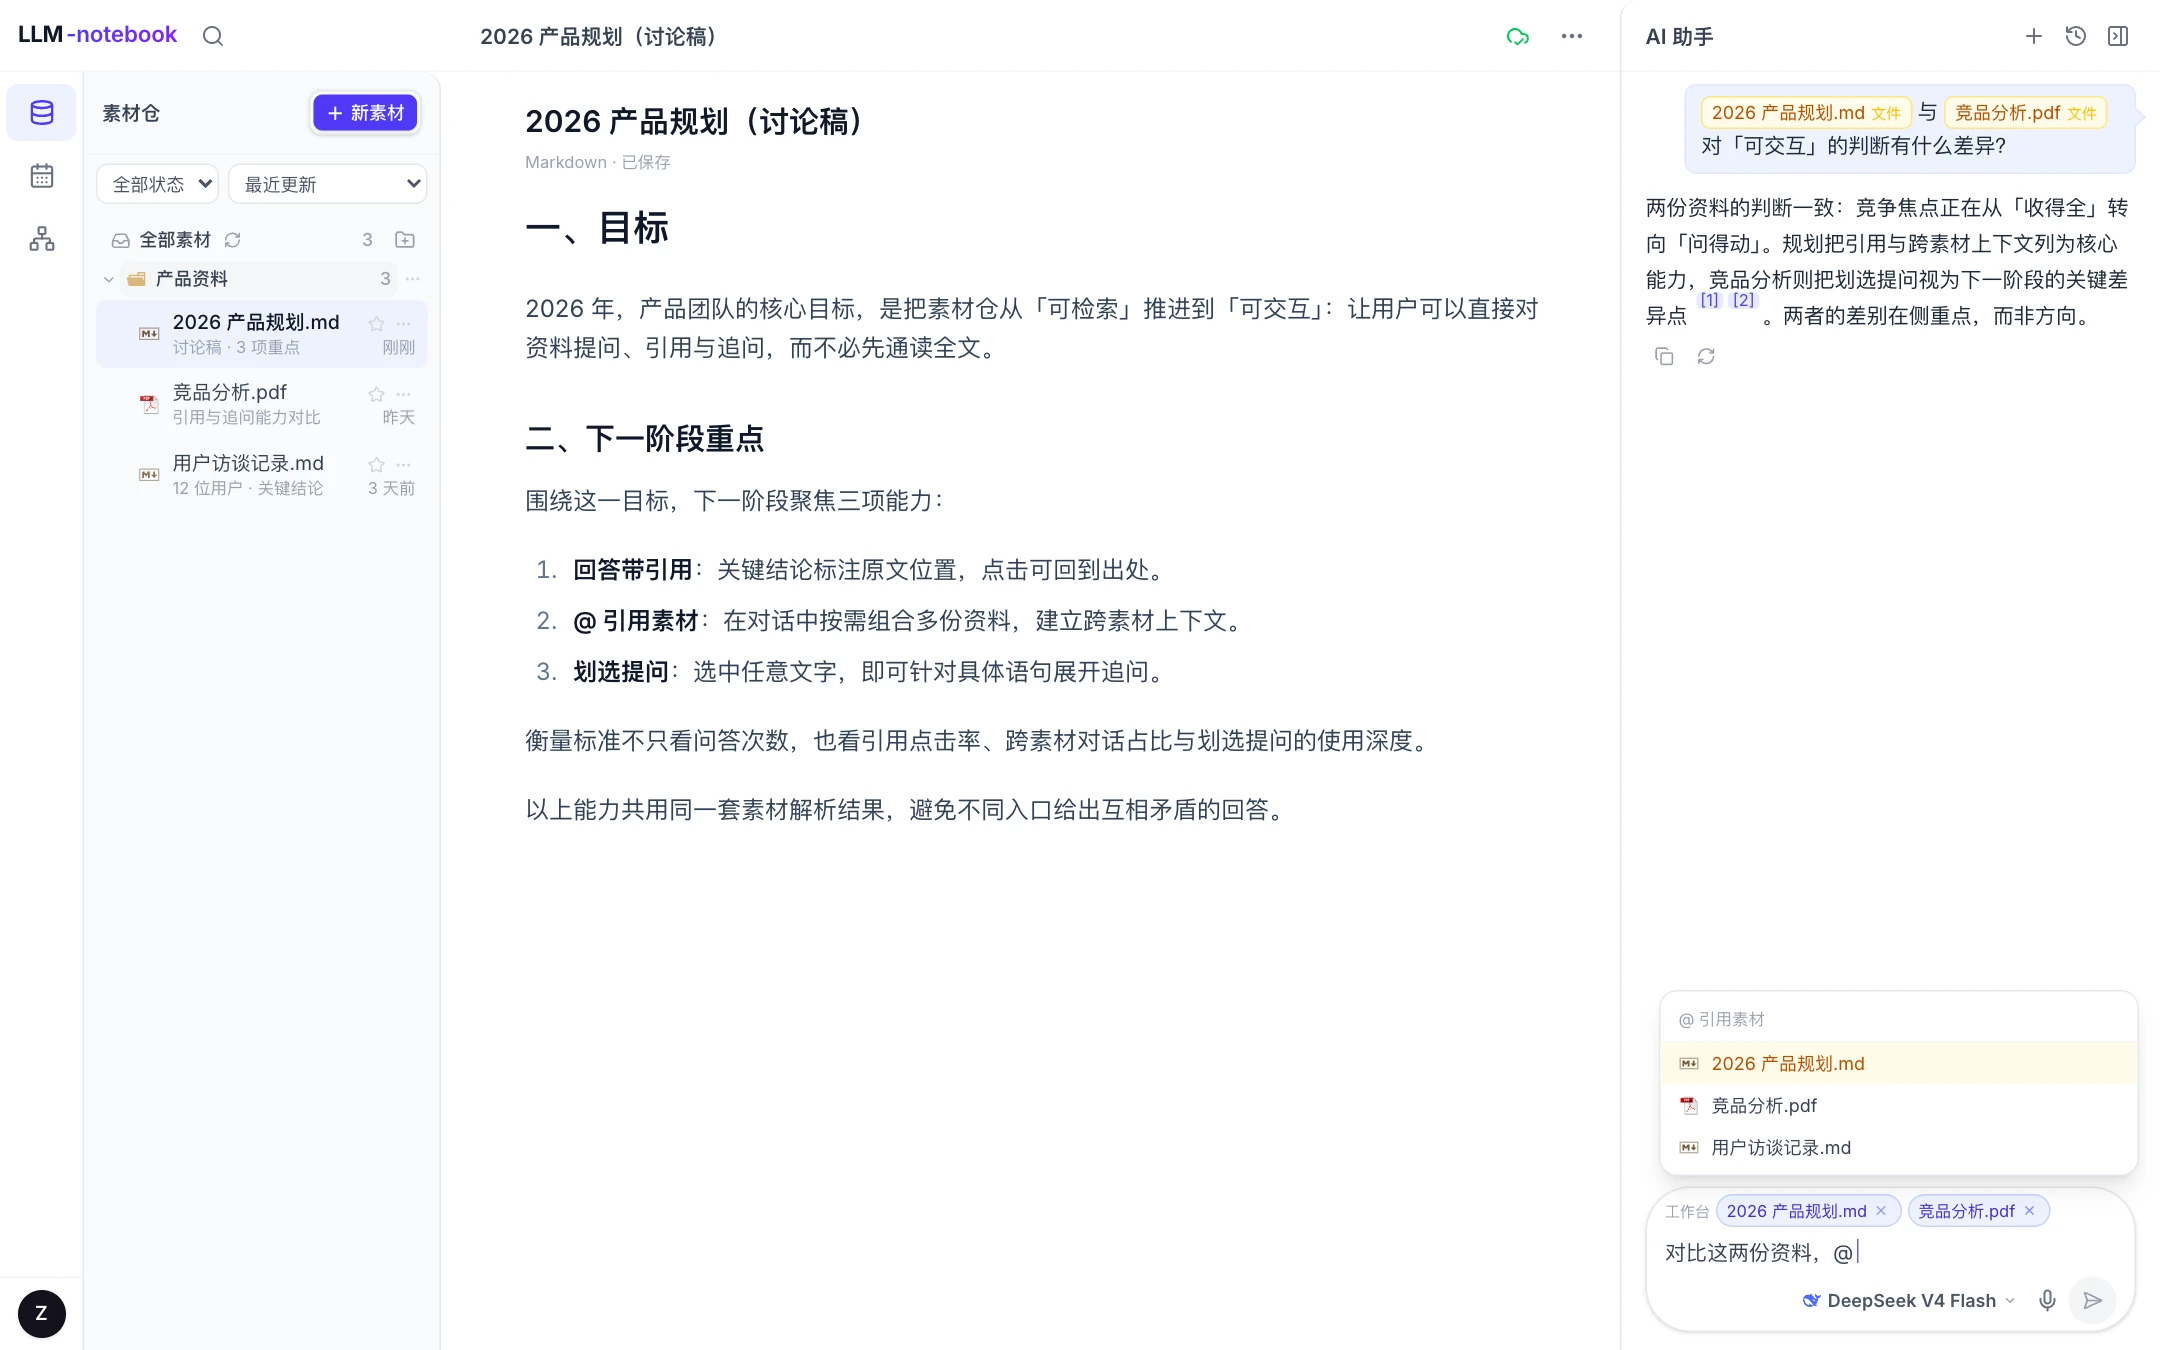Remove 竞品分析.pdf chip from workbench

2029,1211
